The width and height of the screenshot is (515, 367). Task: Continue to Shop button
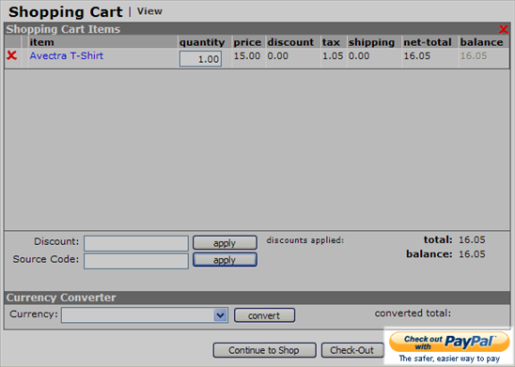(x=264, y=350)
